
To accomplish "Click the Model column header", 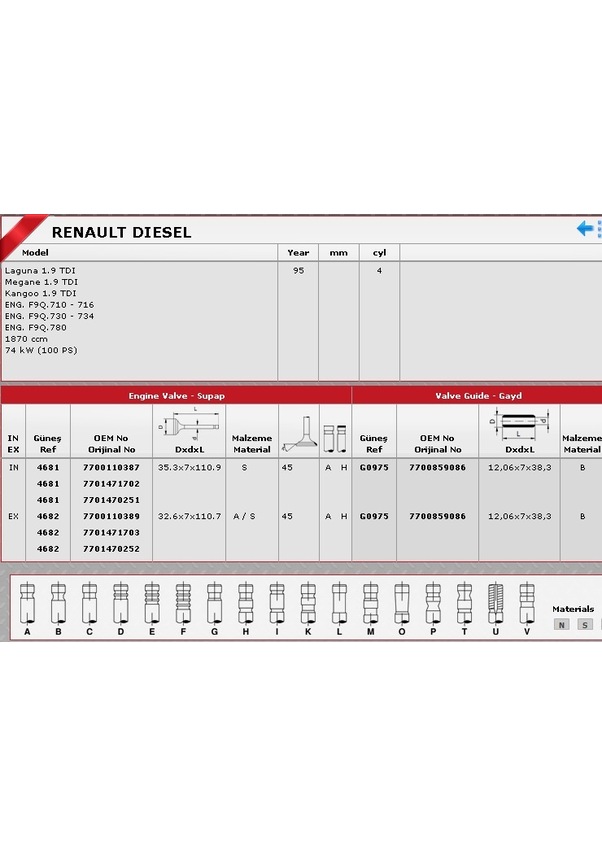I will pyautogui.click(x=35, y=253).
